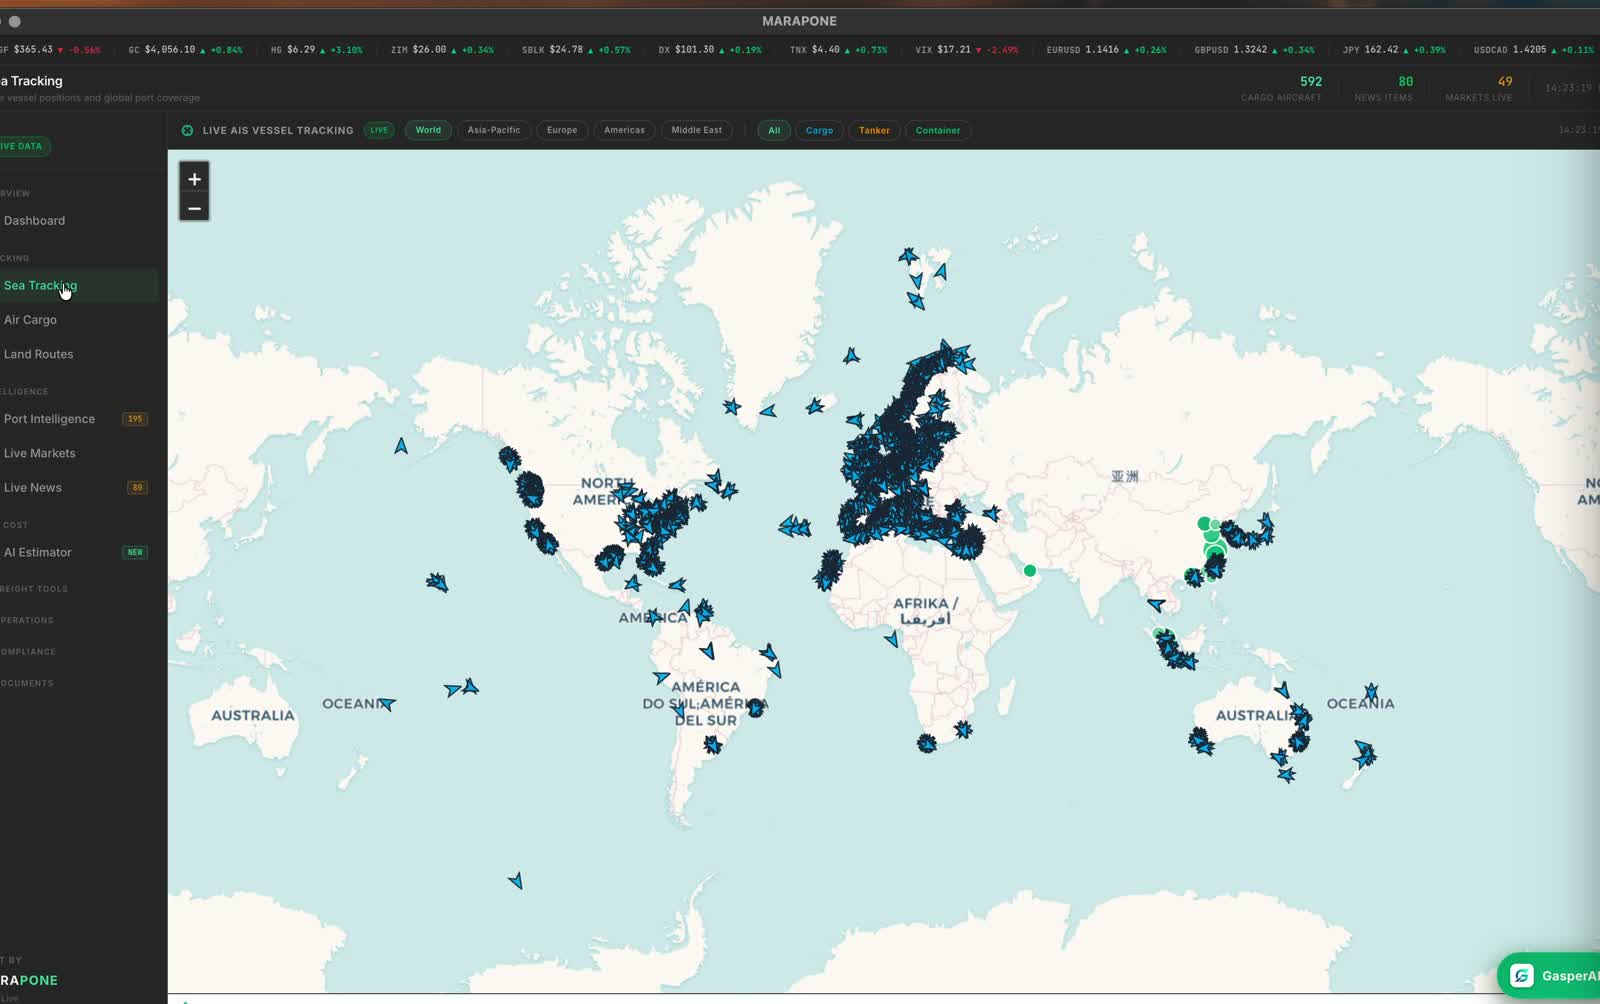Image resolution: width=1600 pixels, height=1004 pixels.
Task: Open the Live Markets page
Action: (79, 453)
